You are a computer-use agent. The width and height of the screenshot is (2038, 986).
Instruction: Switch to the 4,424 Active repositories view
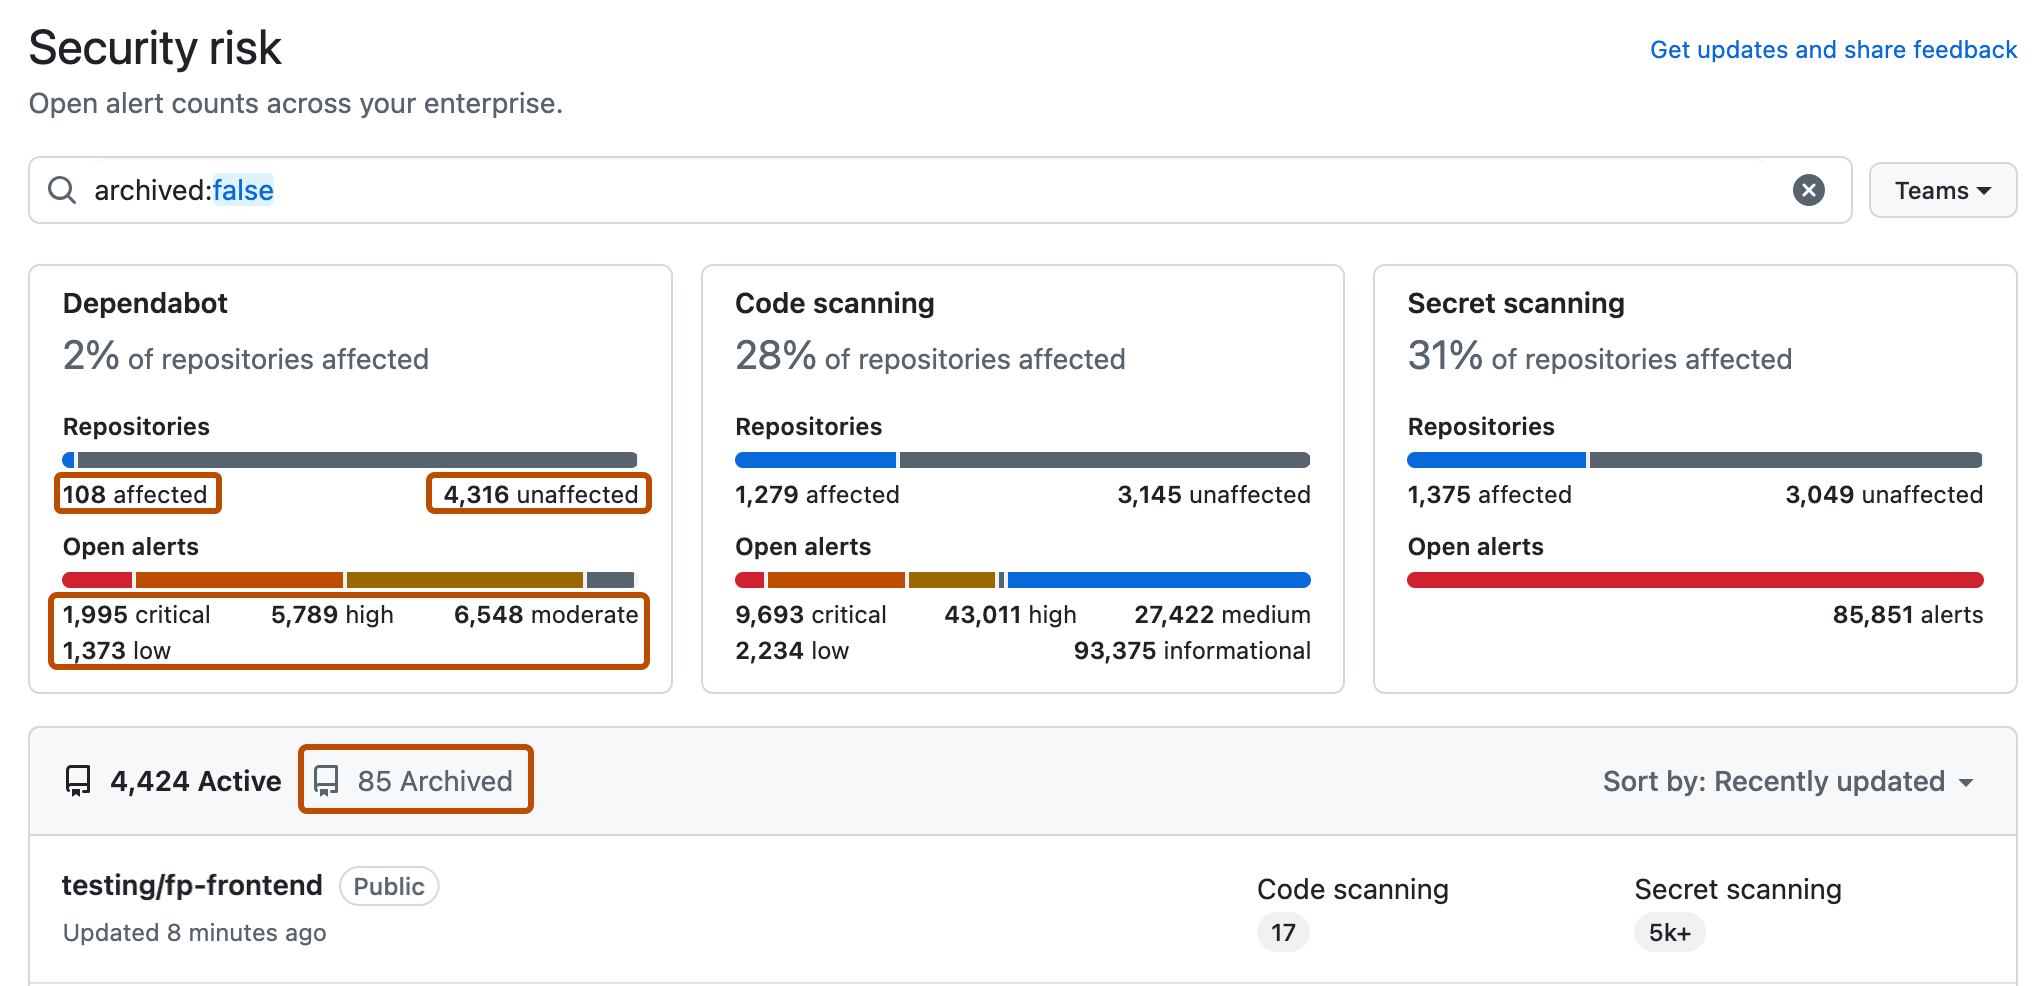point(195,781)
